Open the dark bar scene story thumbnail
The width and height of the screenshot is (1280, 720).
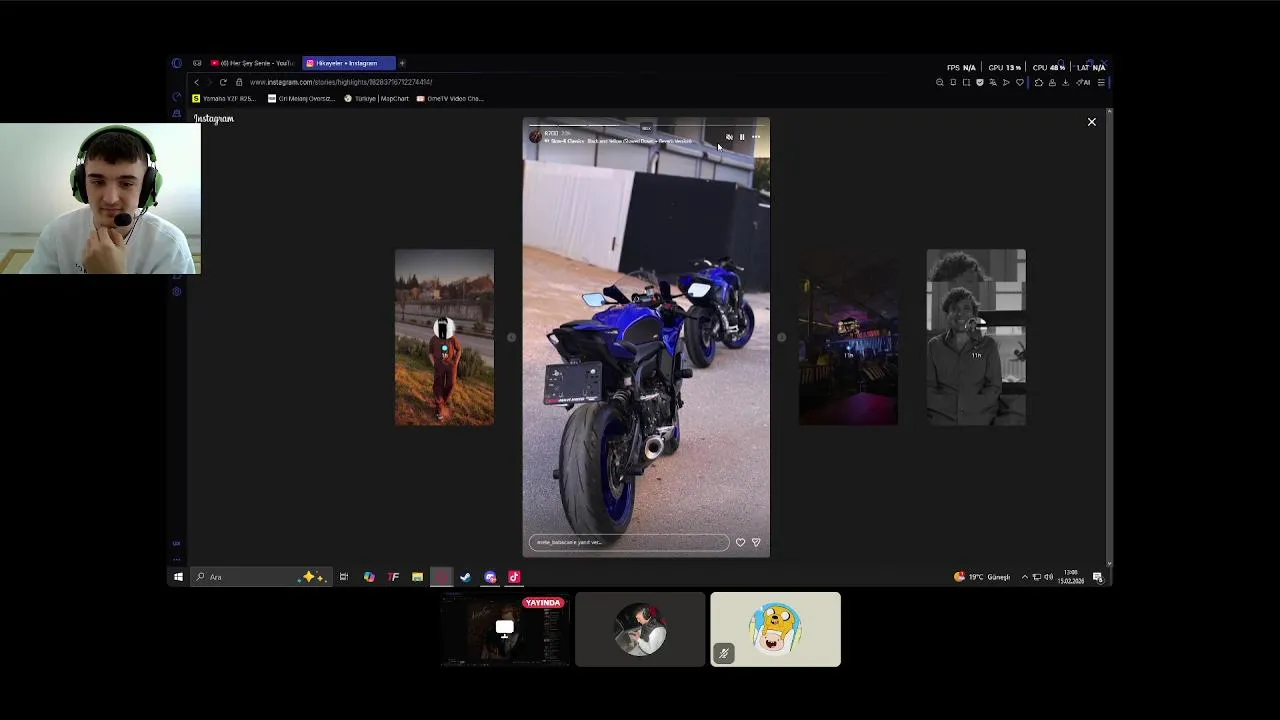(848, 337)
